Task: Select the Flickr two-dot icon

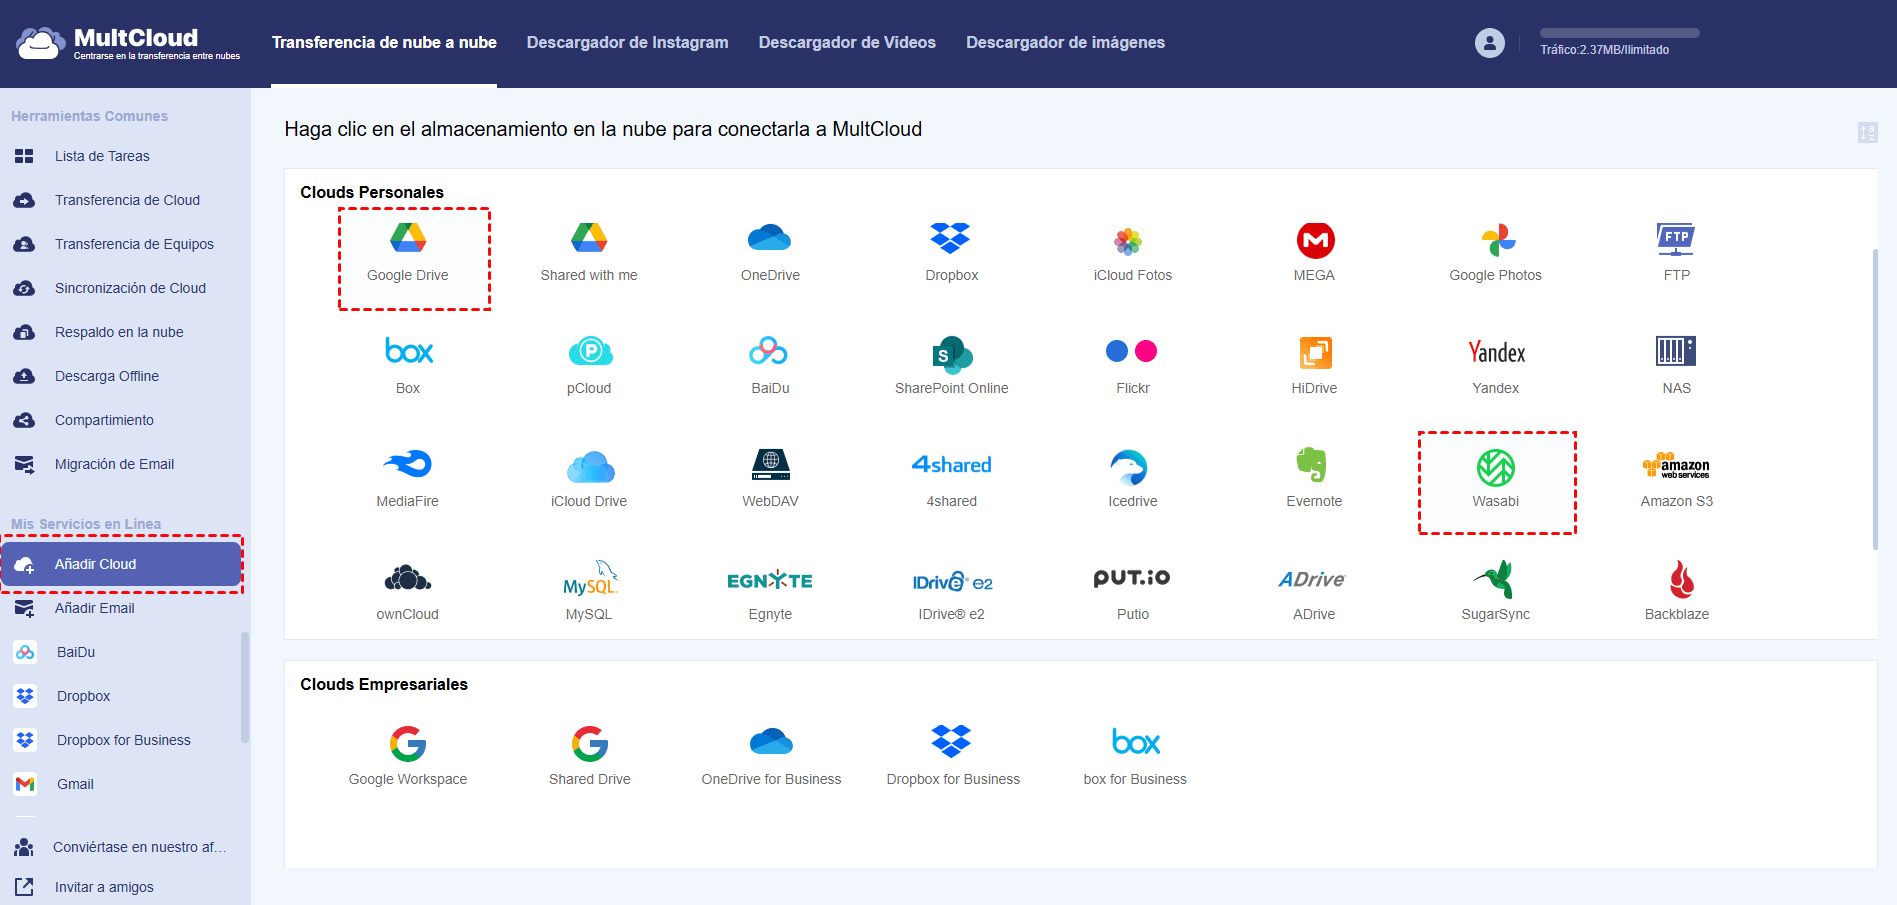Action: pos(1132,351)
